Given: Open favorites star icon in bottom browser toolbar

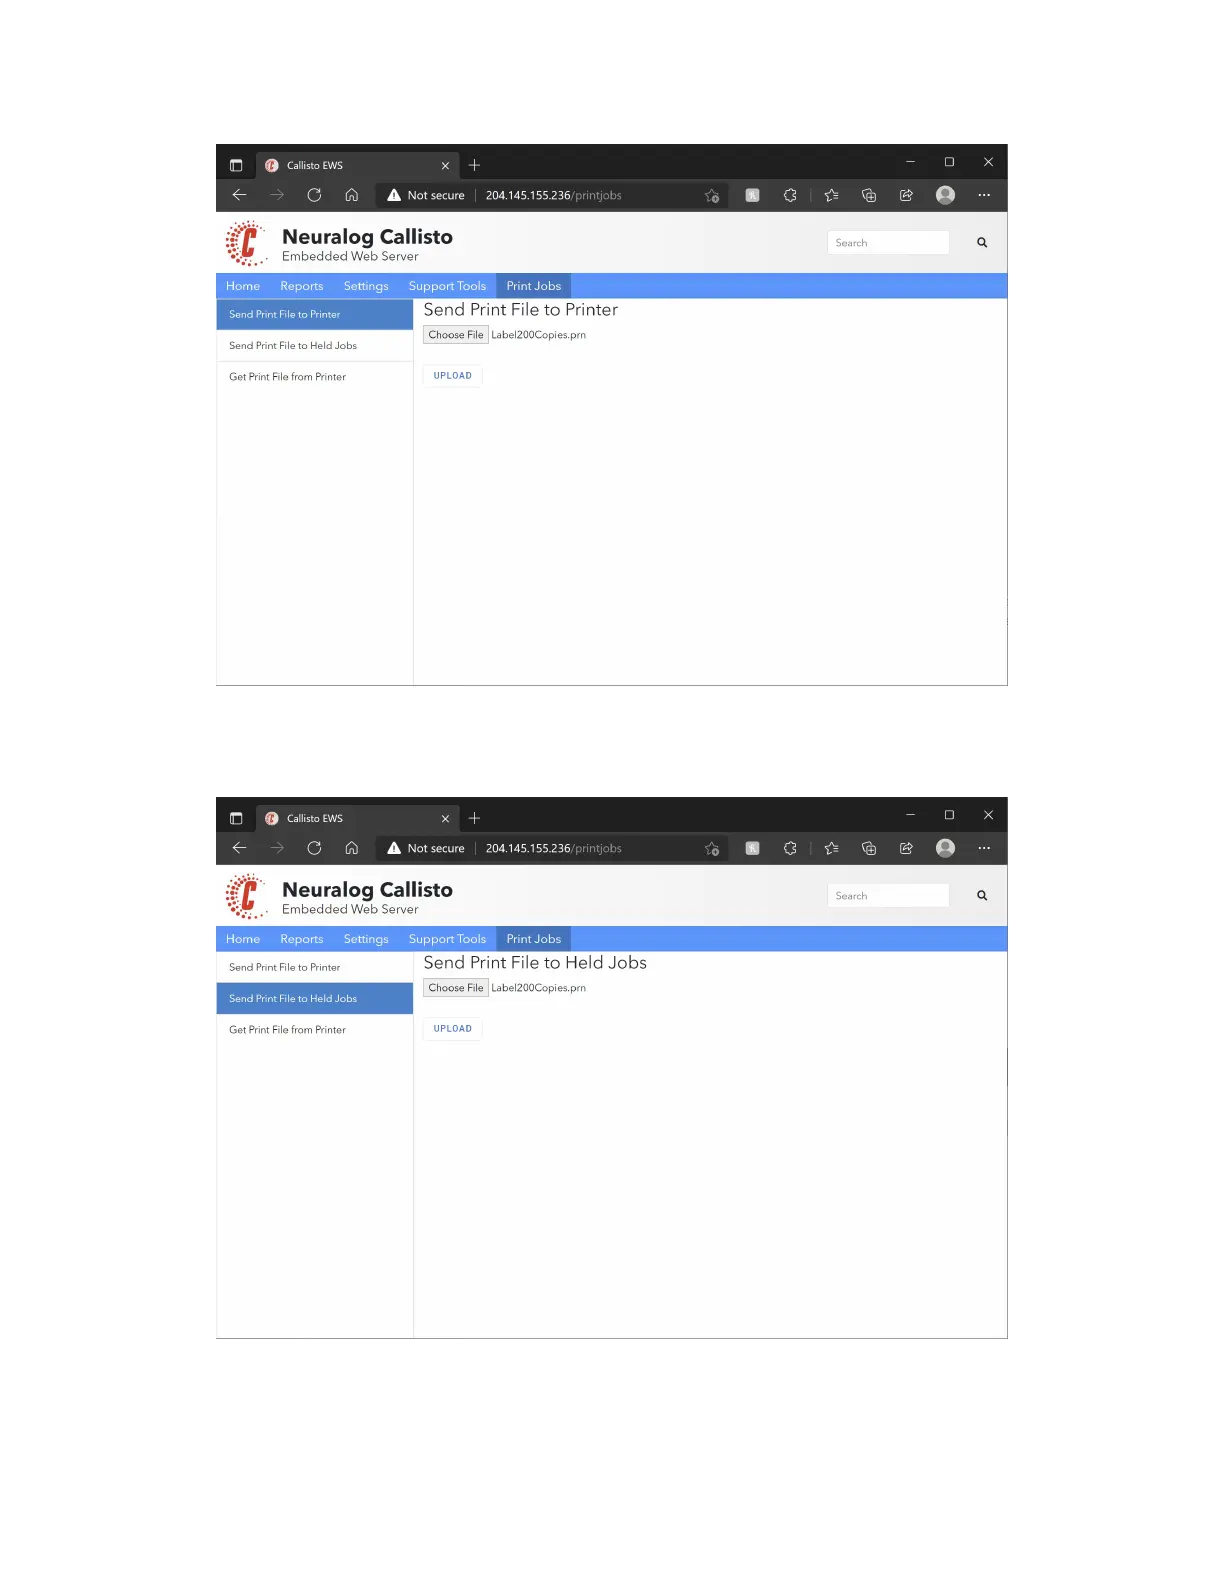Looking at the screenshot, I should (x=831, y=848).
